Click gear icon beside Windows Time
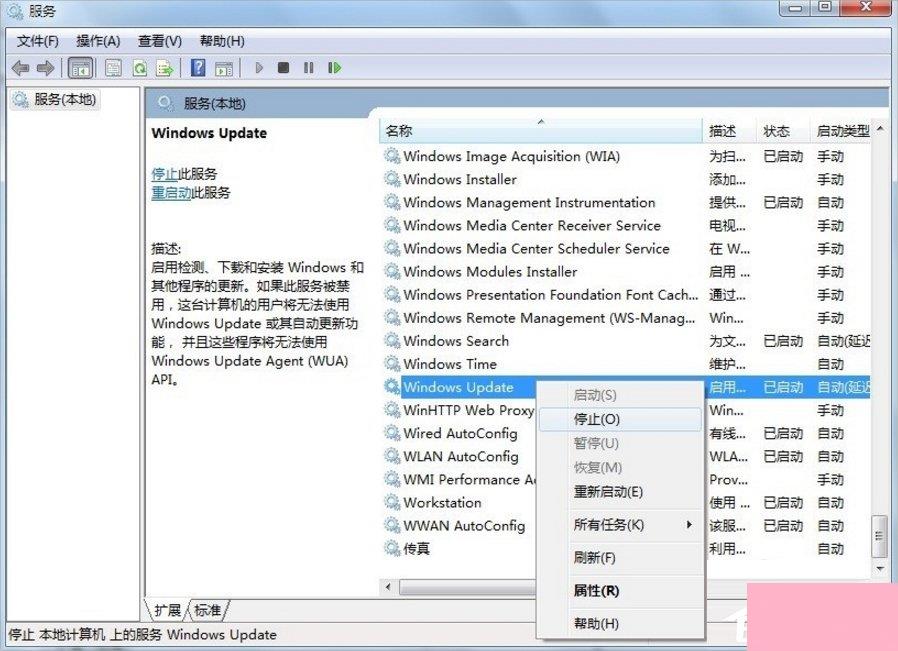Viewport: 898px width, 651px height. tap(392, 364)
